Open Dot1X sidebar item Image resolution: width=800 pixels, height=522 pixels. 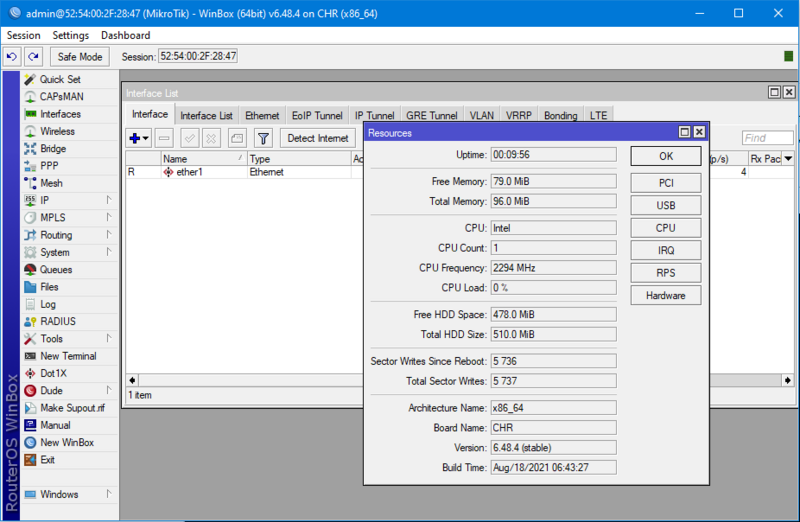(53, 373)
